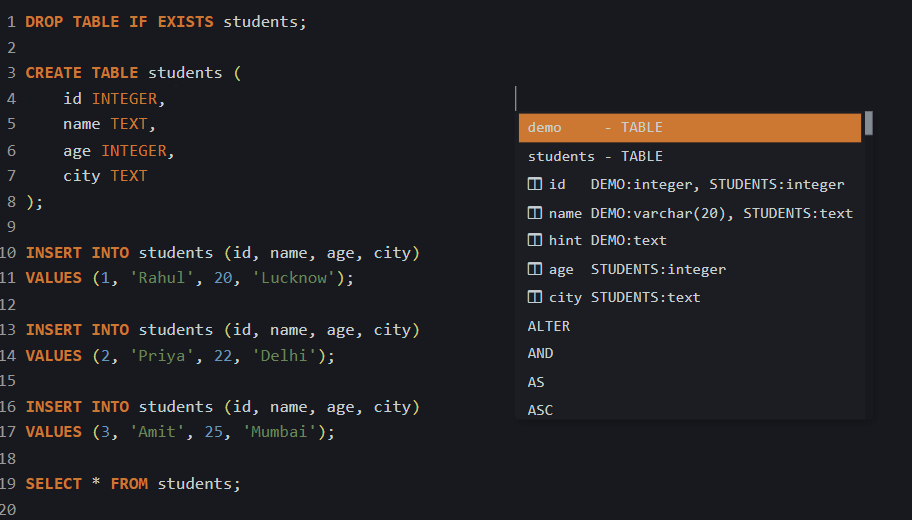Insert the AND keyword suggestion
The height and width of the screenshot is (520, 912).
tap(690, 354)
